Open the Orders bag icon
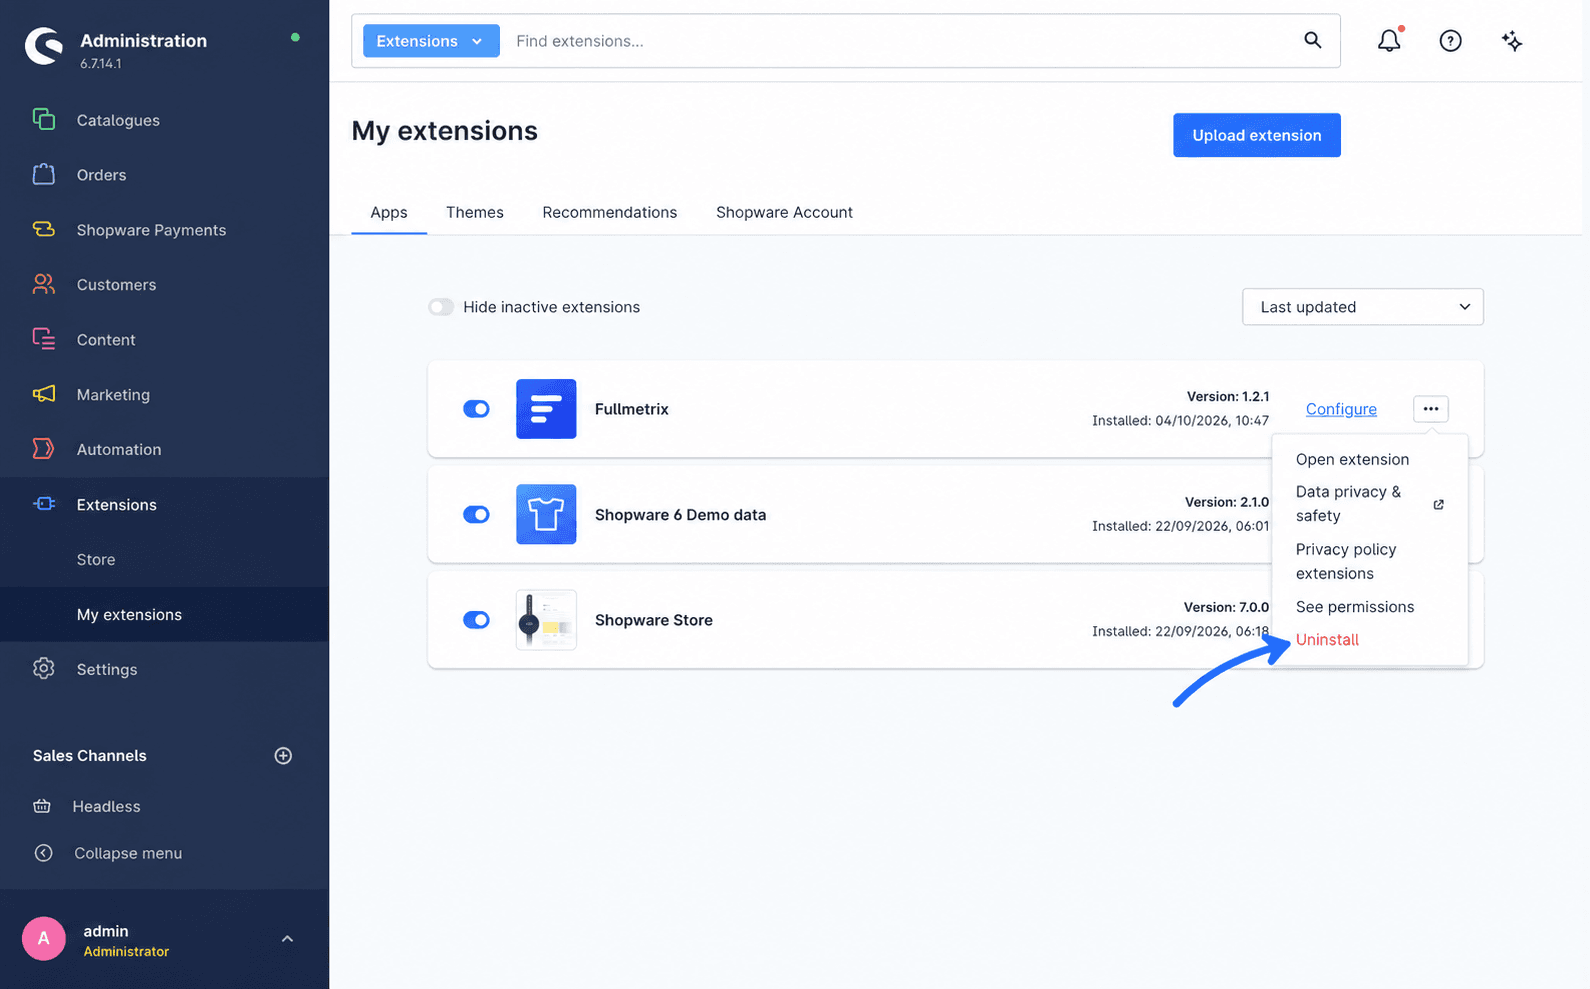The height and width of the screenshot is (989, 1590). click(43, 174)
